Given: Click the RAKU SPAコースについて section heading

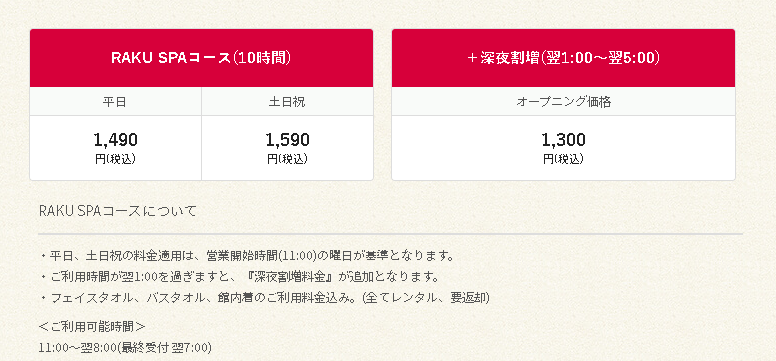Looking at the screenshot, I should pyautogui.click(x=118, y=211).
